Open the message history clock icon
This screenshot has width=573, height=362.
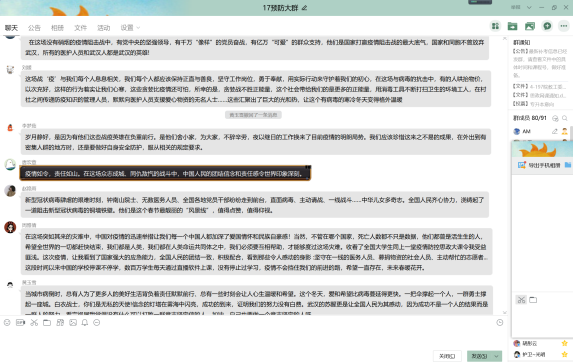coord(500,323)
